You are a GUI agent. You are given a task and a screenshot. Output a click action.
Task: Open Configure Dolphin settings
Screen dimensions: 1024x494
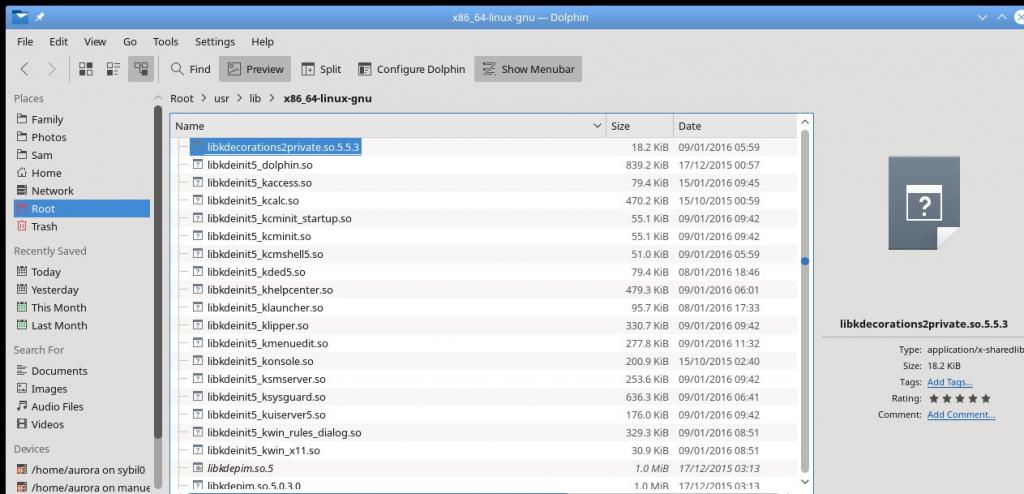(x=411, y=69)
